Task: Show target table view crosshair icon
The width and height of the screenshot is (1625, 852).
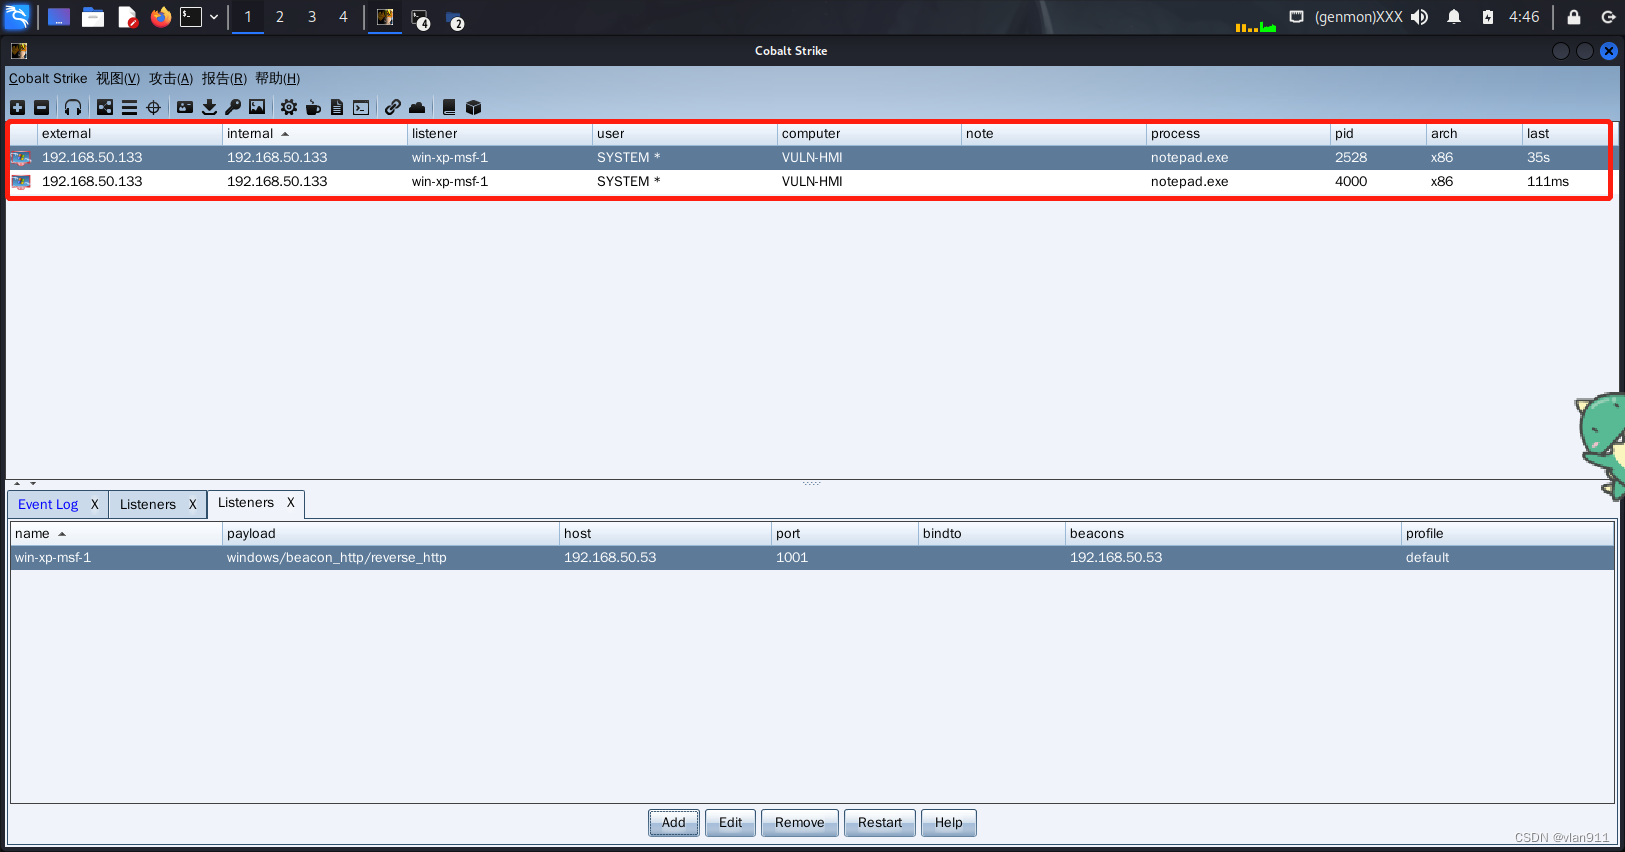Action: (x=153, y=107)
